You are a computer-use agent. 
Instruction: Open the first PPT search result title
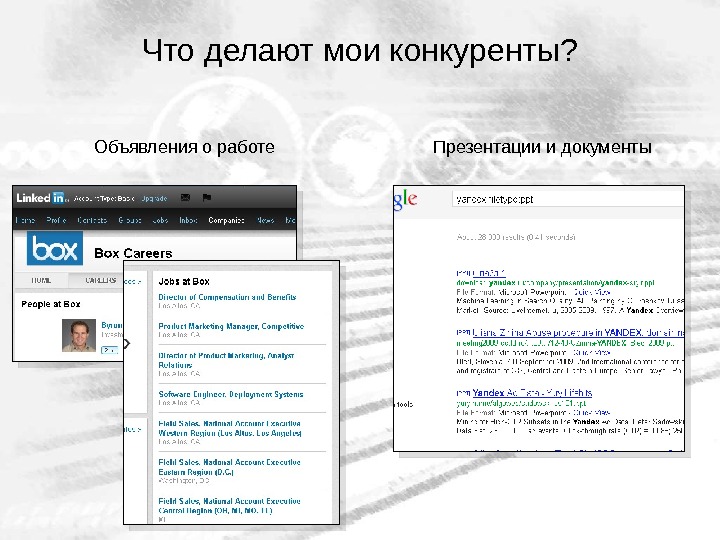(489, 273)
